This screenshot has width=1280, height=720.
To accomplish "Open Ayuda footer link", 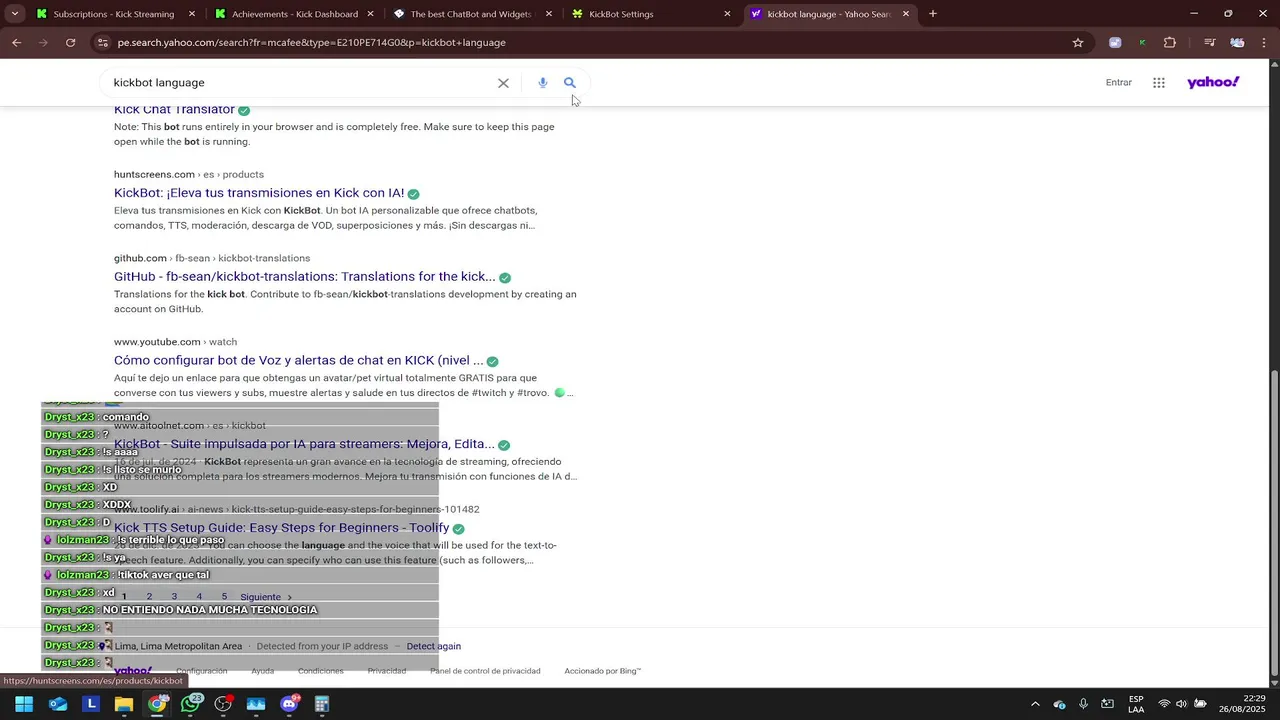I will click(263, 671).
